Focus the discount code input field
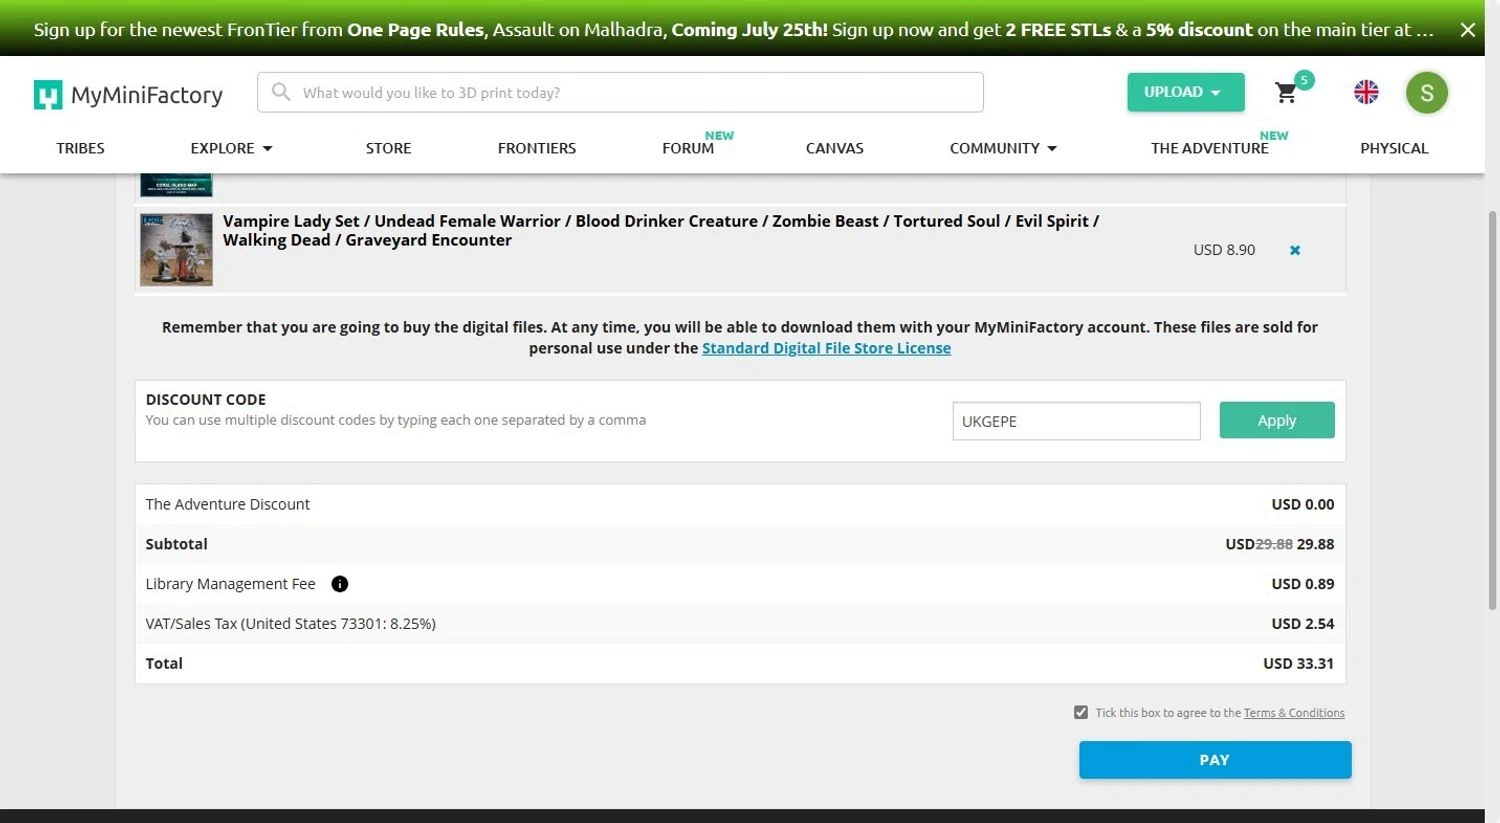The width and height of the screenshot is (1500, 823). [x=1076, y=421]
